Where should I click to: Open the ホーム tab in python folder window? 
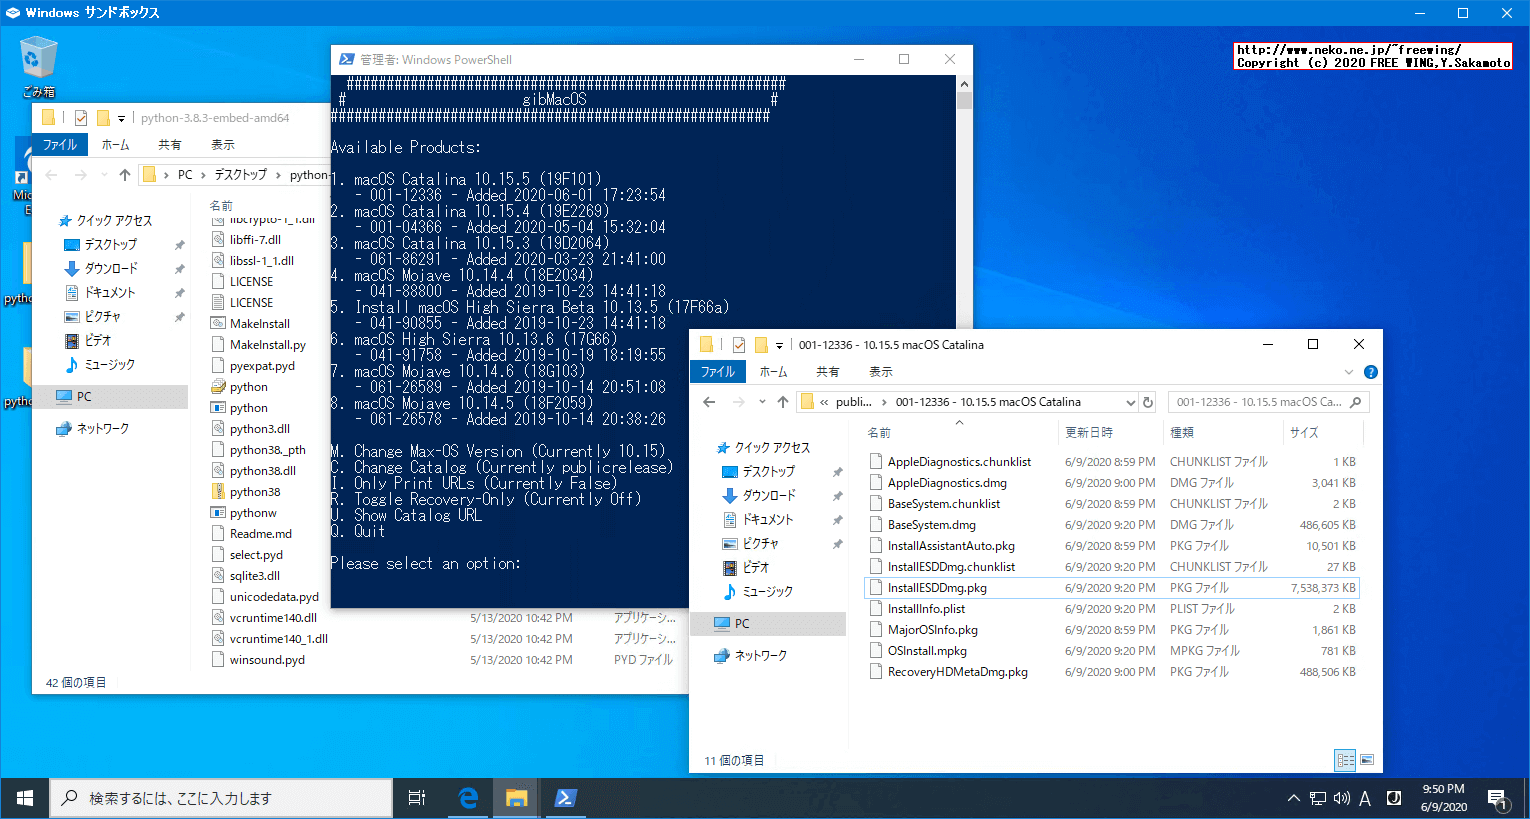tap(116, 145)
